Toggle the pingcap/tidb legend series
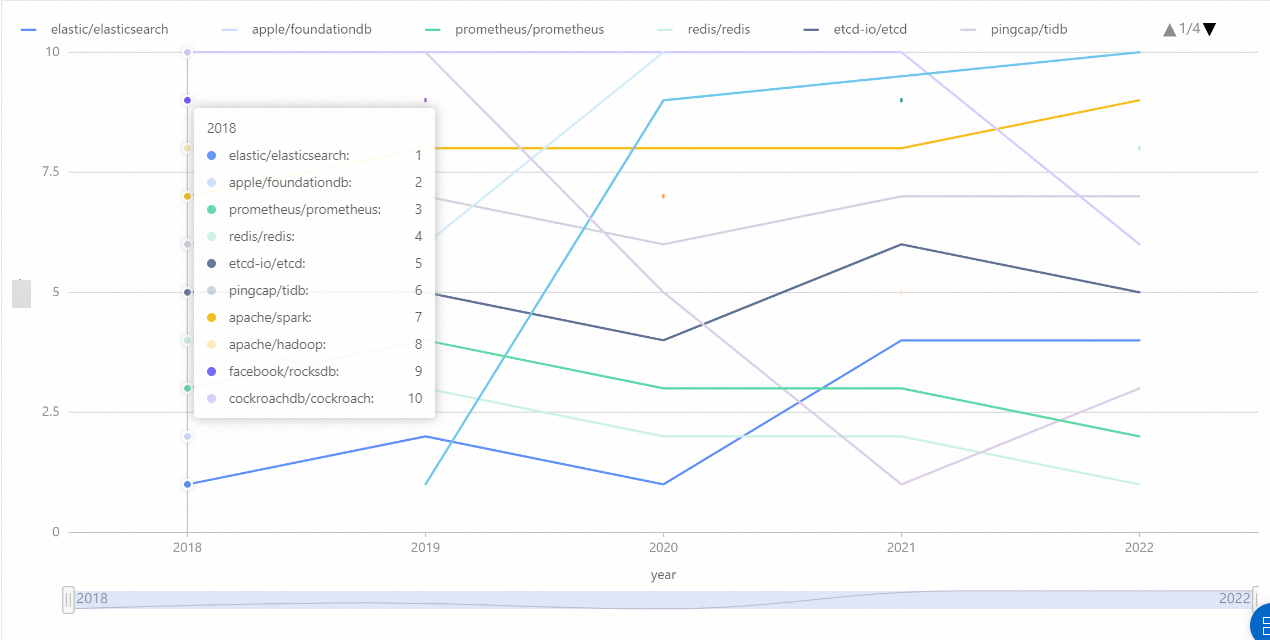Viewport: 1270px width, 640px height. [1013, 29]
